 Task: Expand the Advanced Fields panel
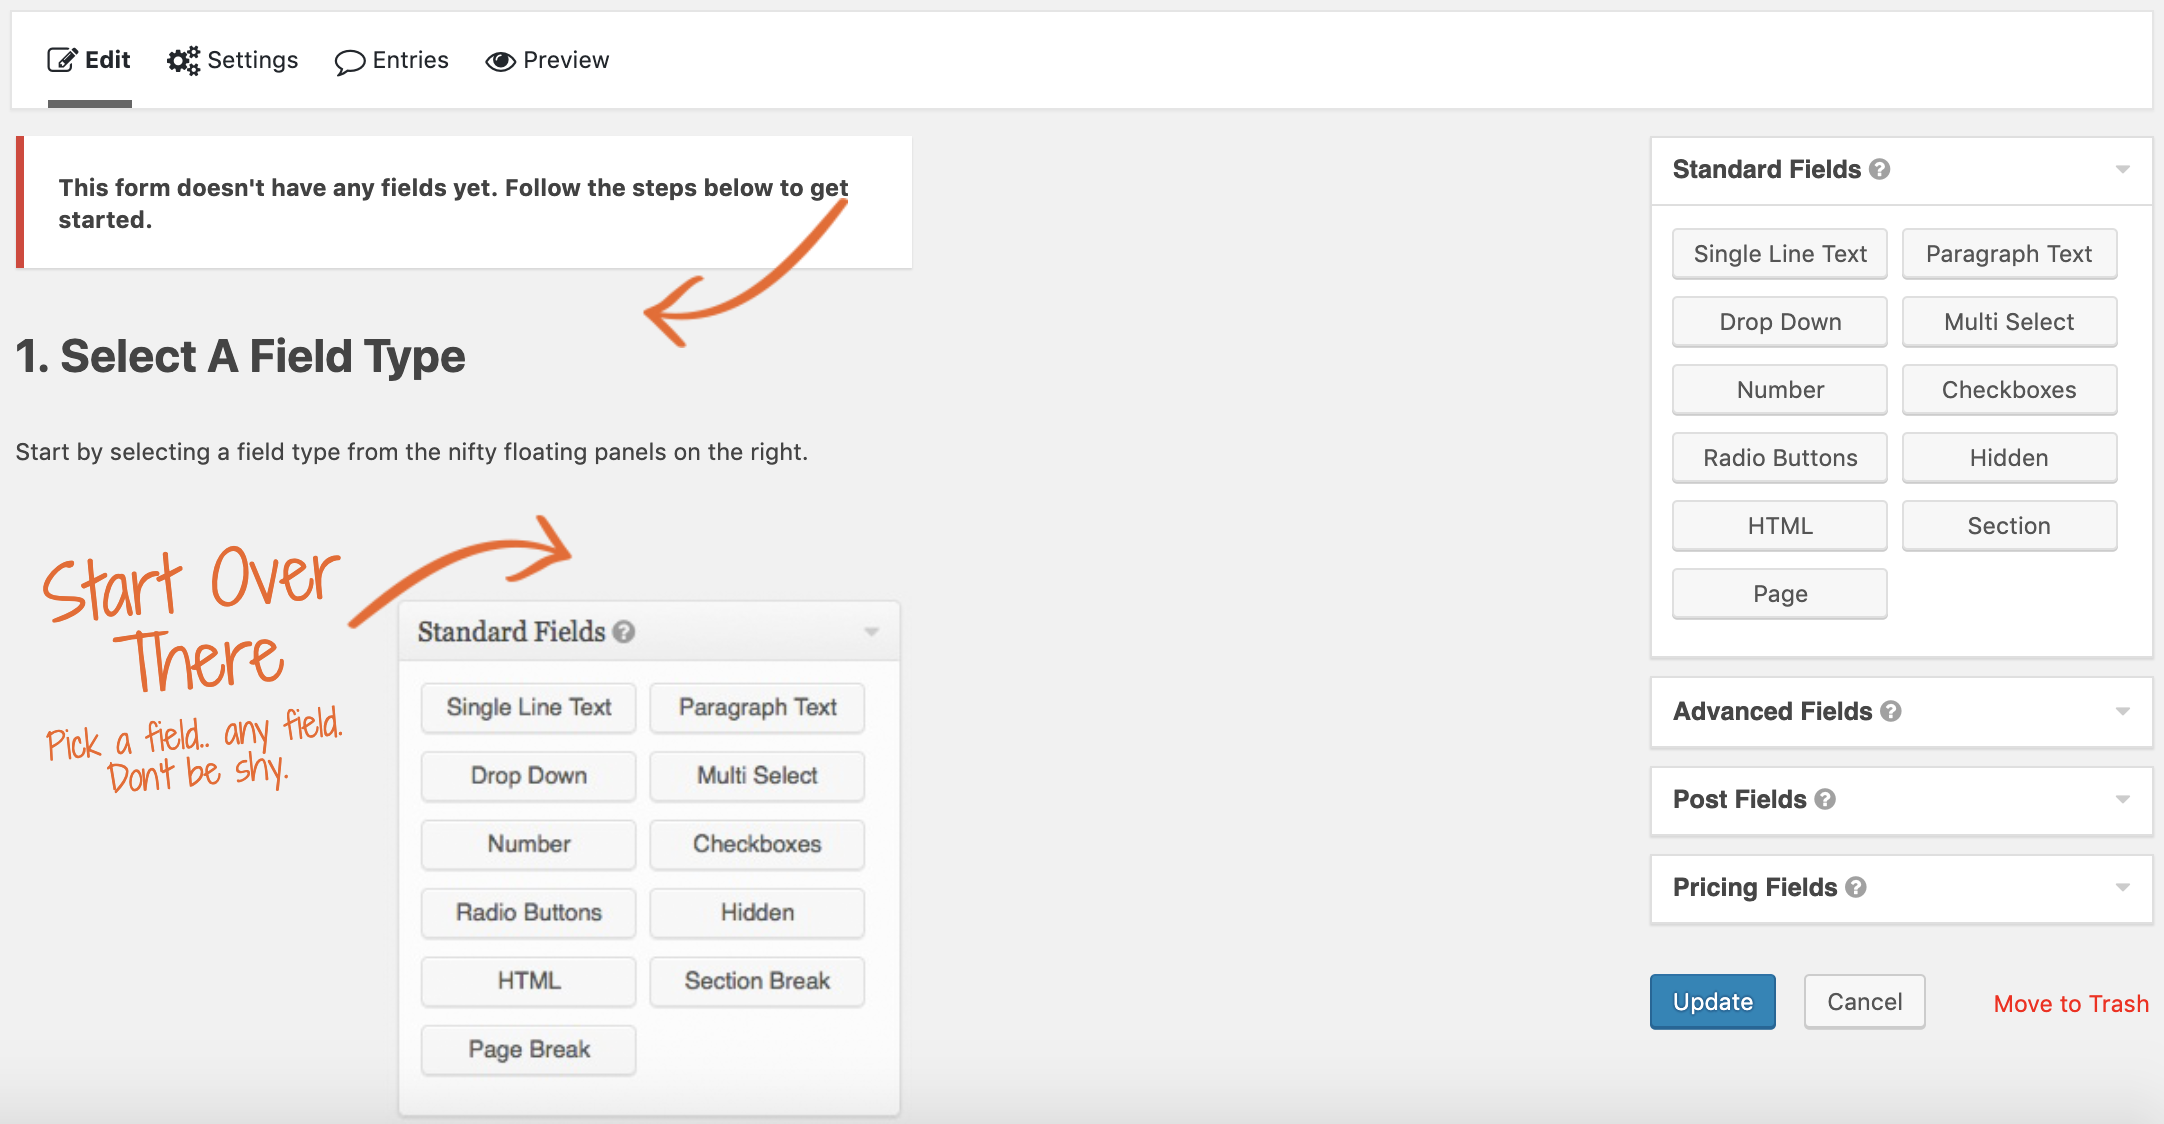[2124, 712]
